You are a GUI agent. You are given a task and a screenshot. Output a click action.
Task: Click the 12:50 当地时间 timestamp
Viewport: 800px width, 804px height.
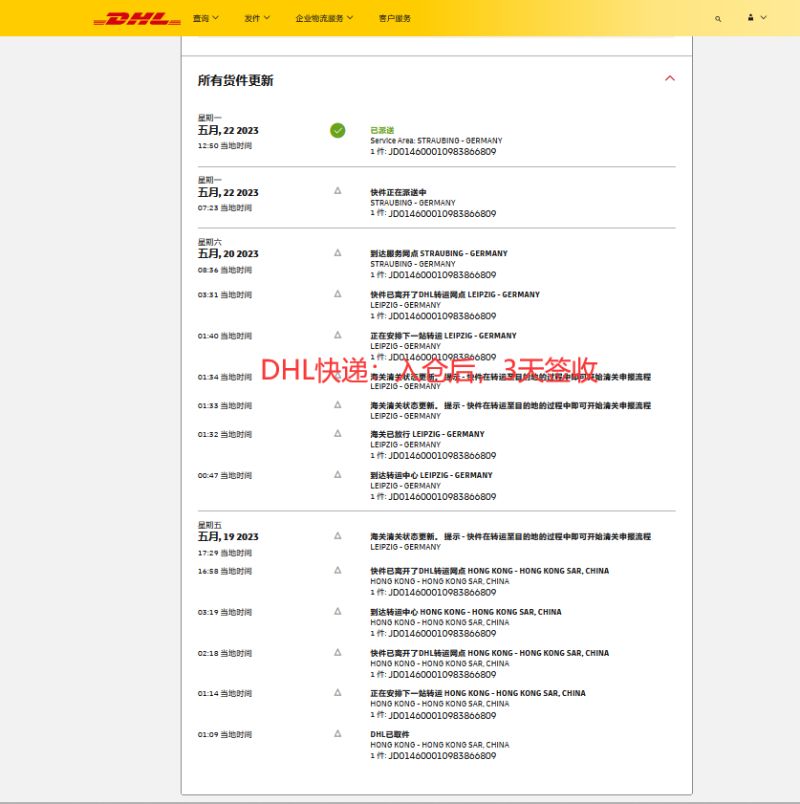tap(225, 146)
